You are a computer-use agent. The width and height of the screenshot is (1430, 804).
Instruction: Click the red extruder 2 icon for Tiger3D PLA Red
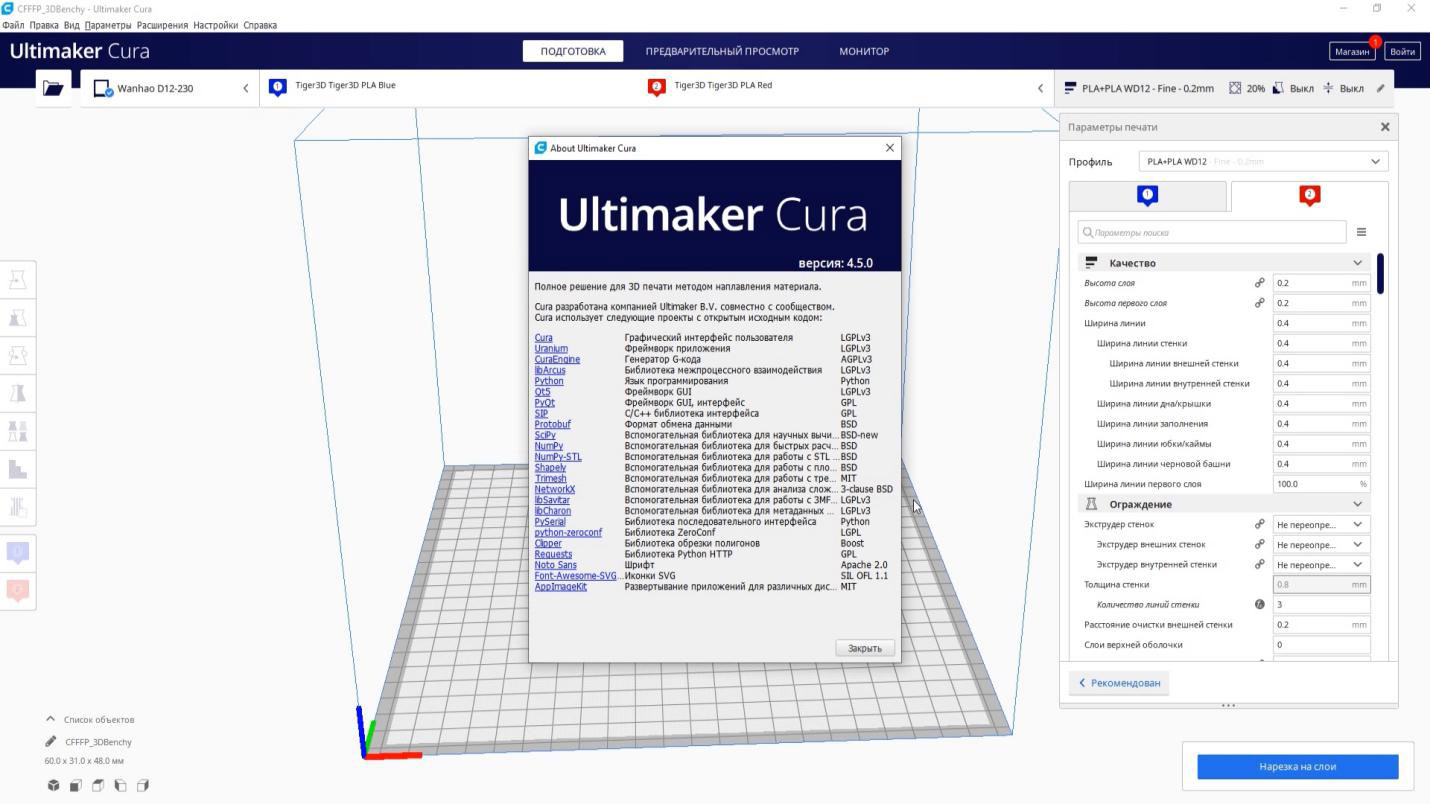656,87
